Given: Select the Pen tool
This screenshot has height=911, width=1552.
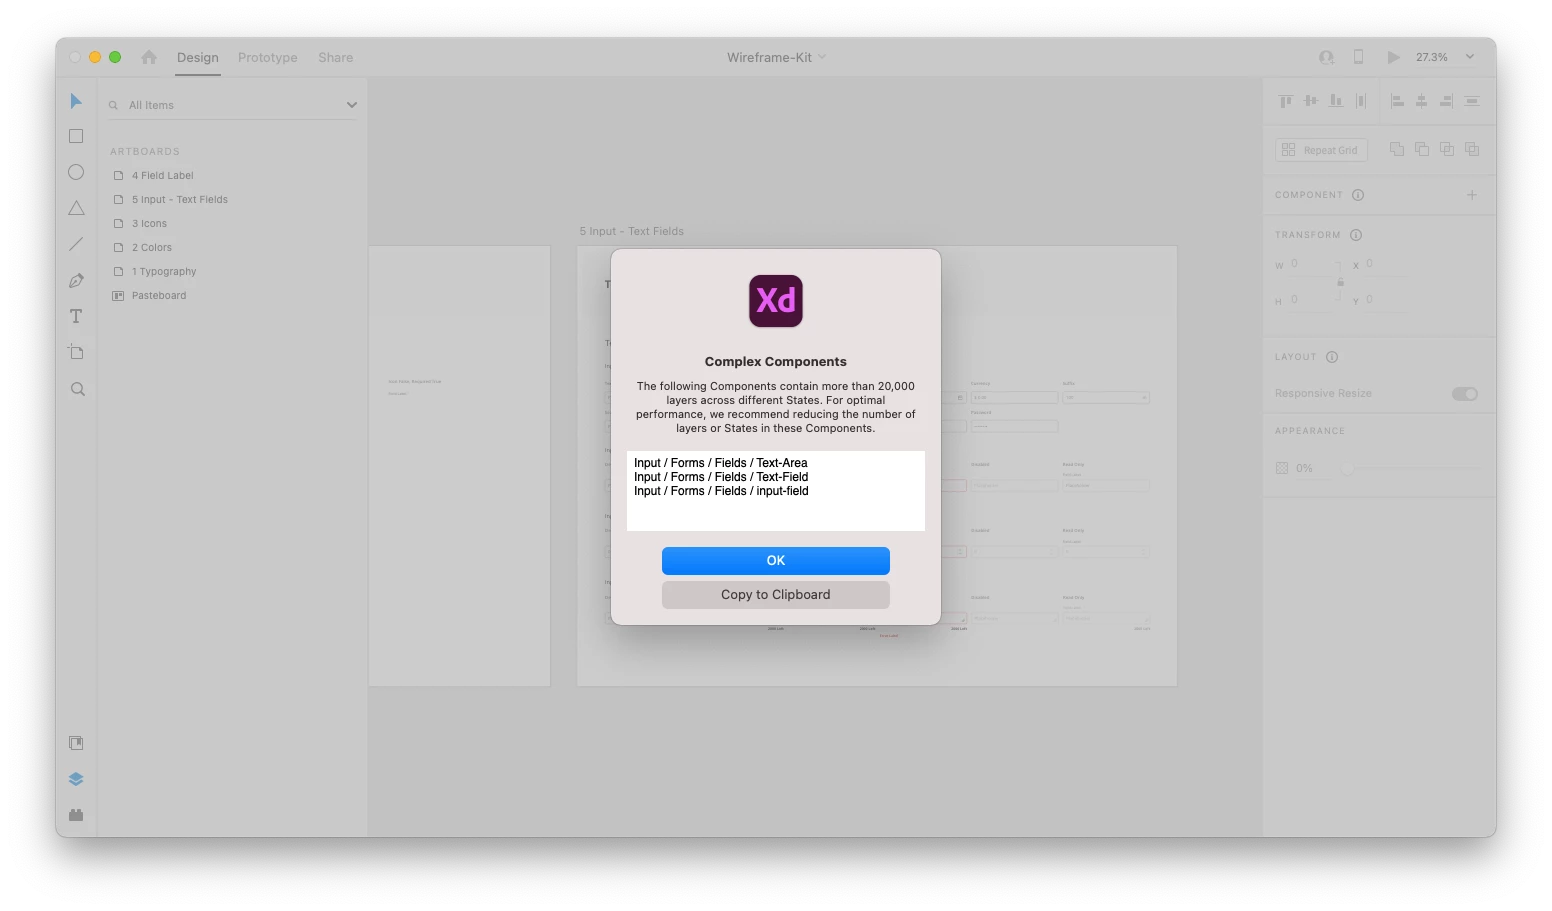Looking at the screenshot, I should tap(76, 281).
